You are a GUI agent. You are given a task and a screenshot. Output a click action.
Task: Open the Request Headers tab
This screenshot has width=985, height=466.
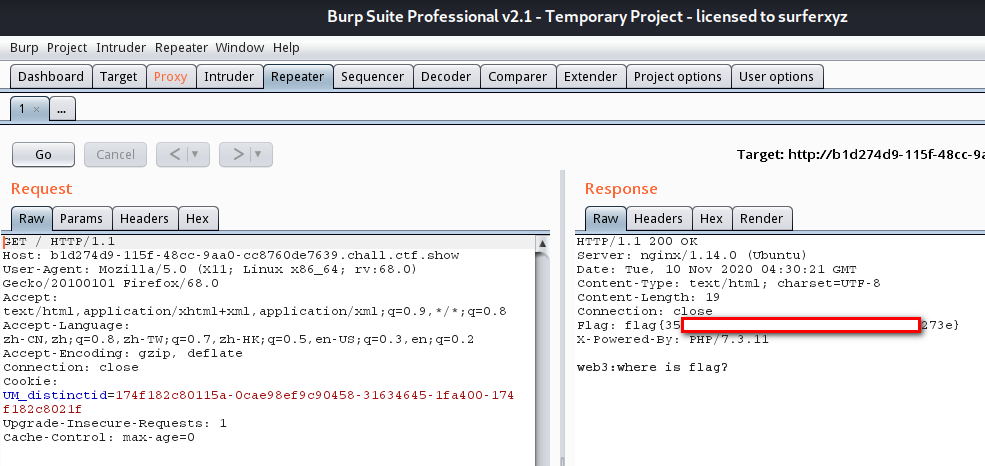coord(144,219)
